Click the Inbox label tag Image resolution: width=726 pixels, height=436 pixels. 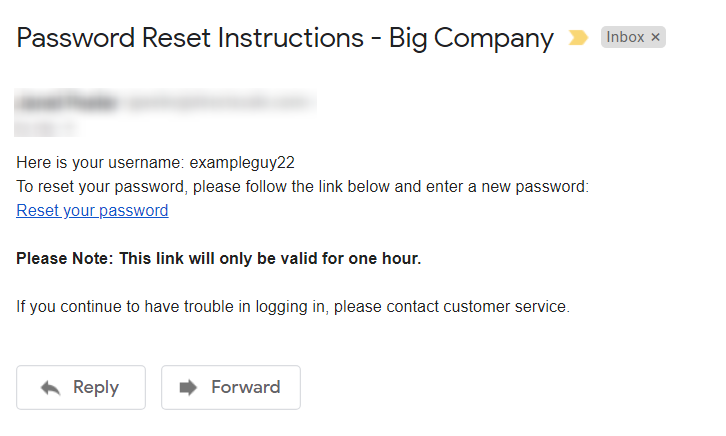[x=626, y=38]
